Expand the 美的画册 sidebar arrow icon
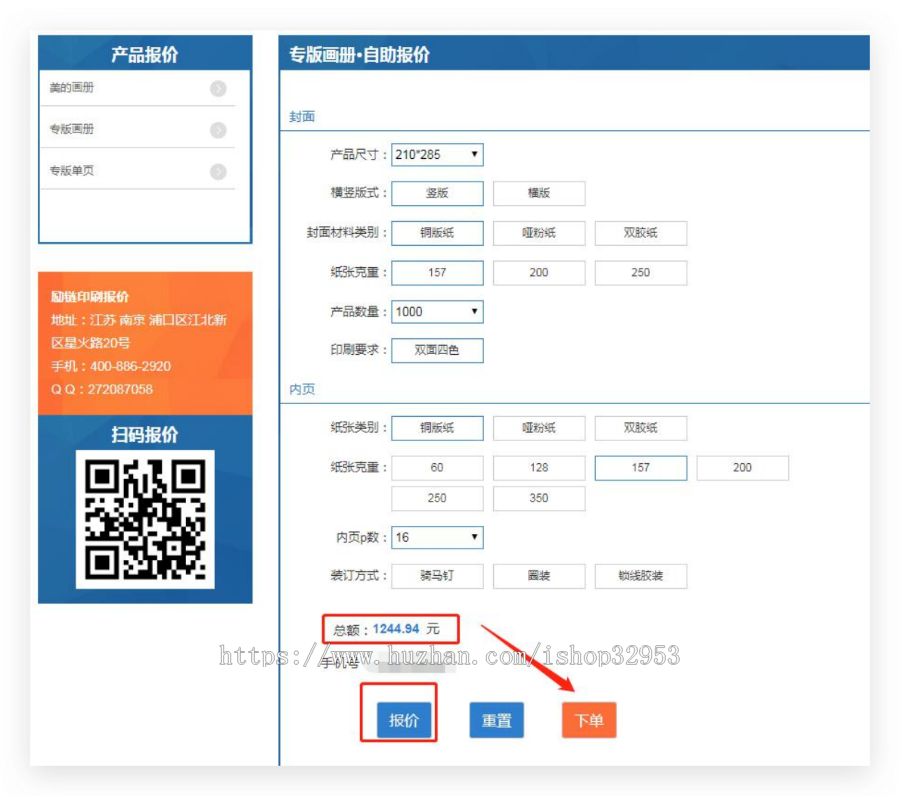 click(x=218, y=88)
